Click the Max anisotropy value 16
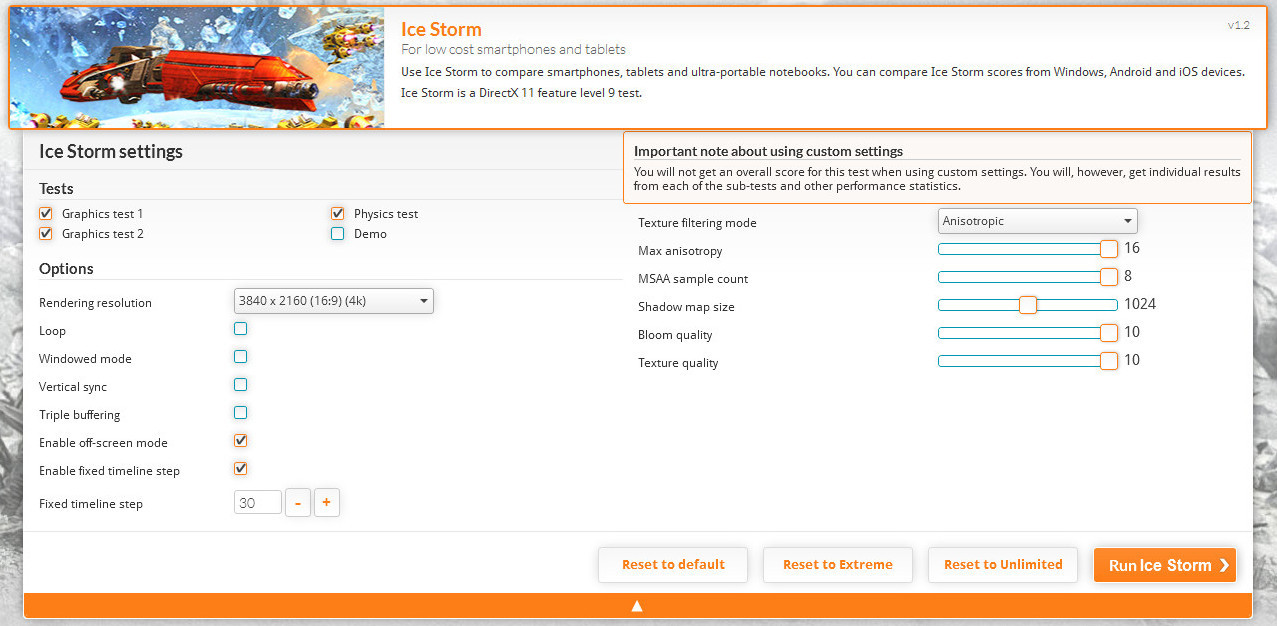This screenshot has width=1277, height=626. [x=1132, y=248]
